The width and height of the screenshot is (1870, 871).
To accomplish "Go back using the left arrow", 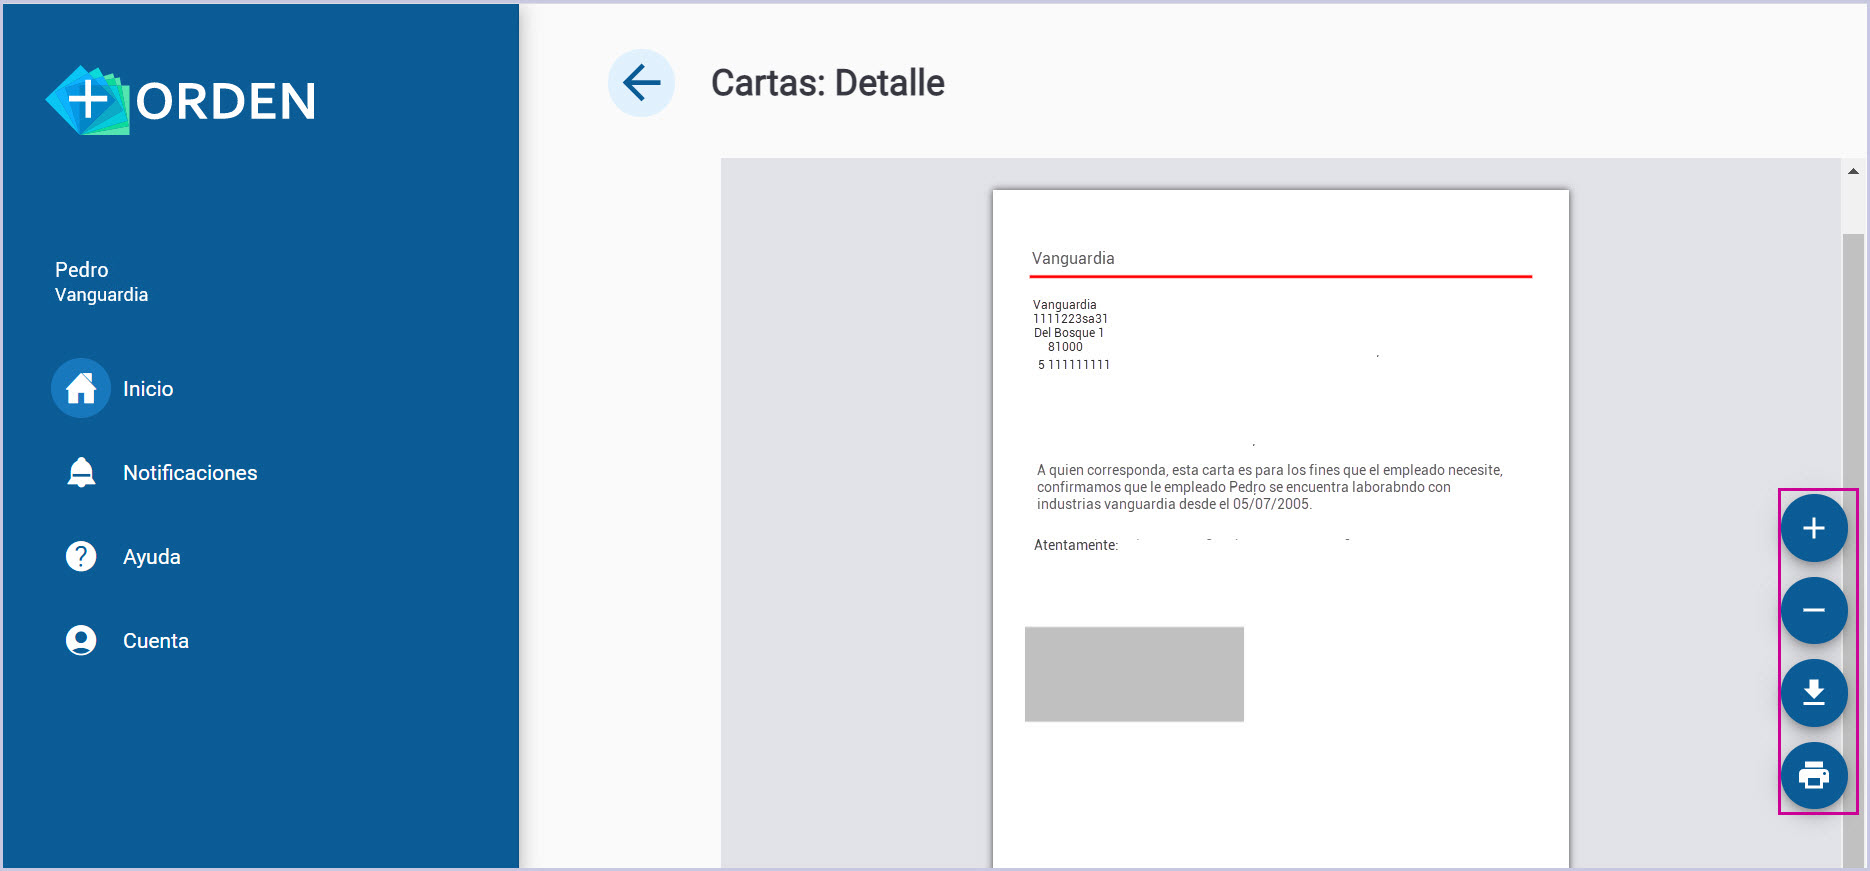I will pyautogui.click(x=641, y=83).
